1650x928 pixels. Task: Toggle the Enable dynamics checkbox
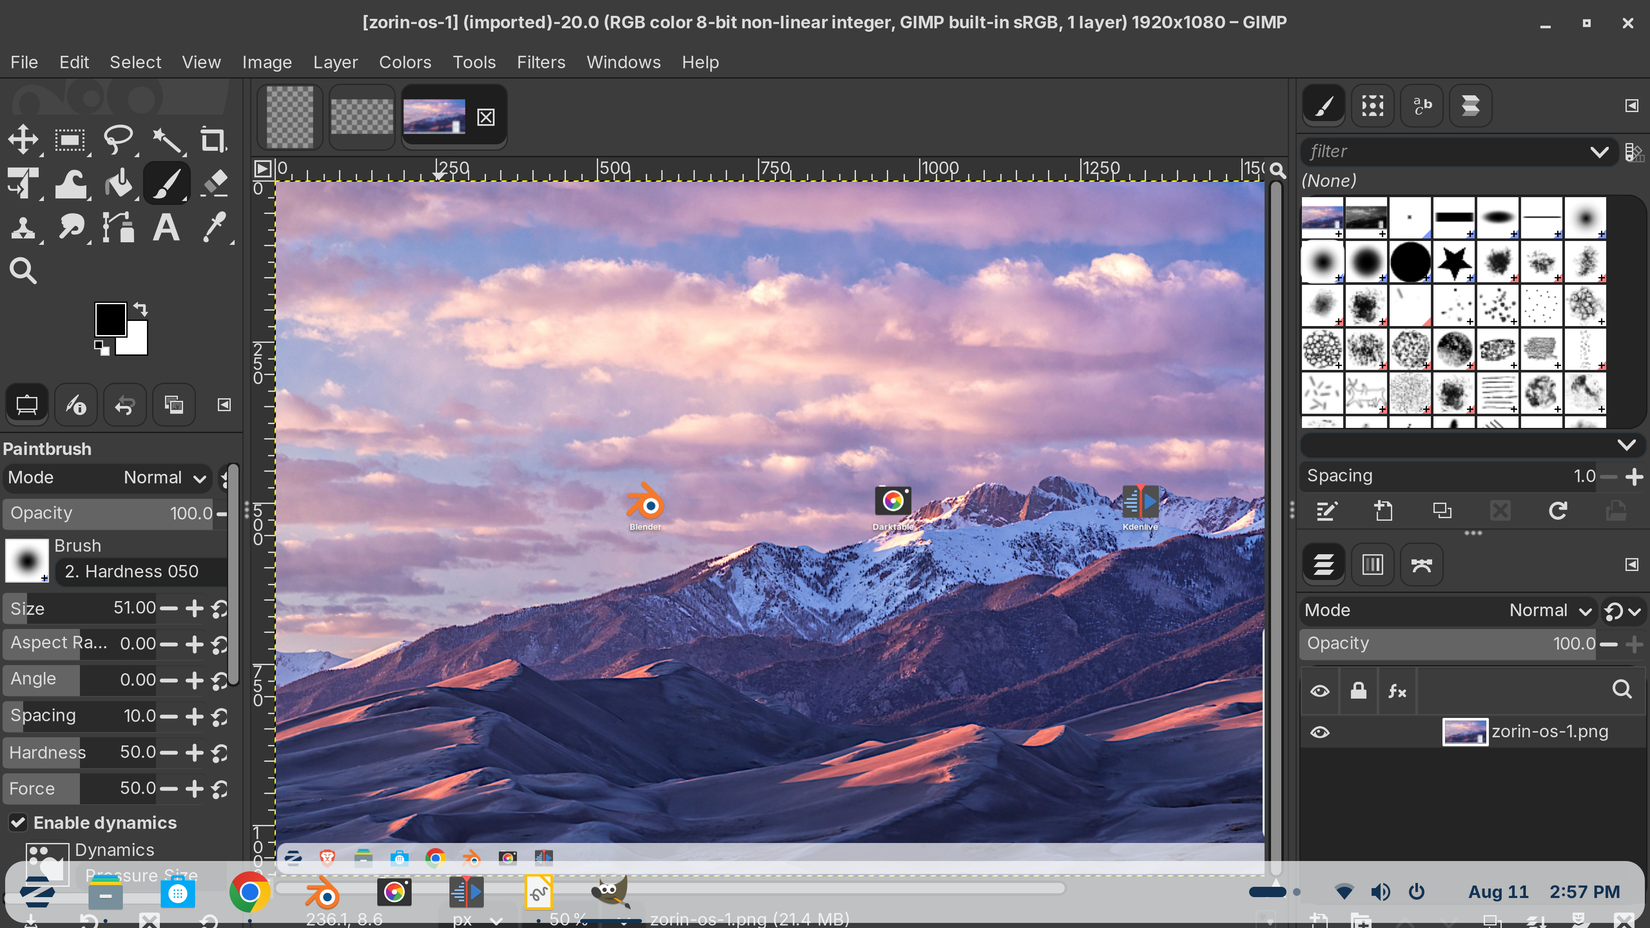(x=18, y=823)
